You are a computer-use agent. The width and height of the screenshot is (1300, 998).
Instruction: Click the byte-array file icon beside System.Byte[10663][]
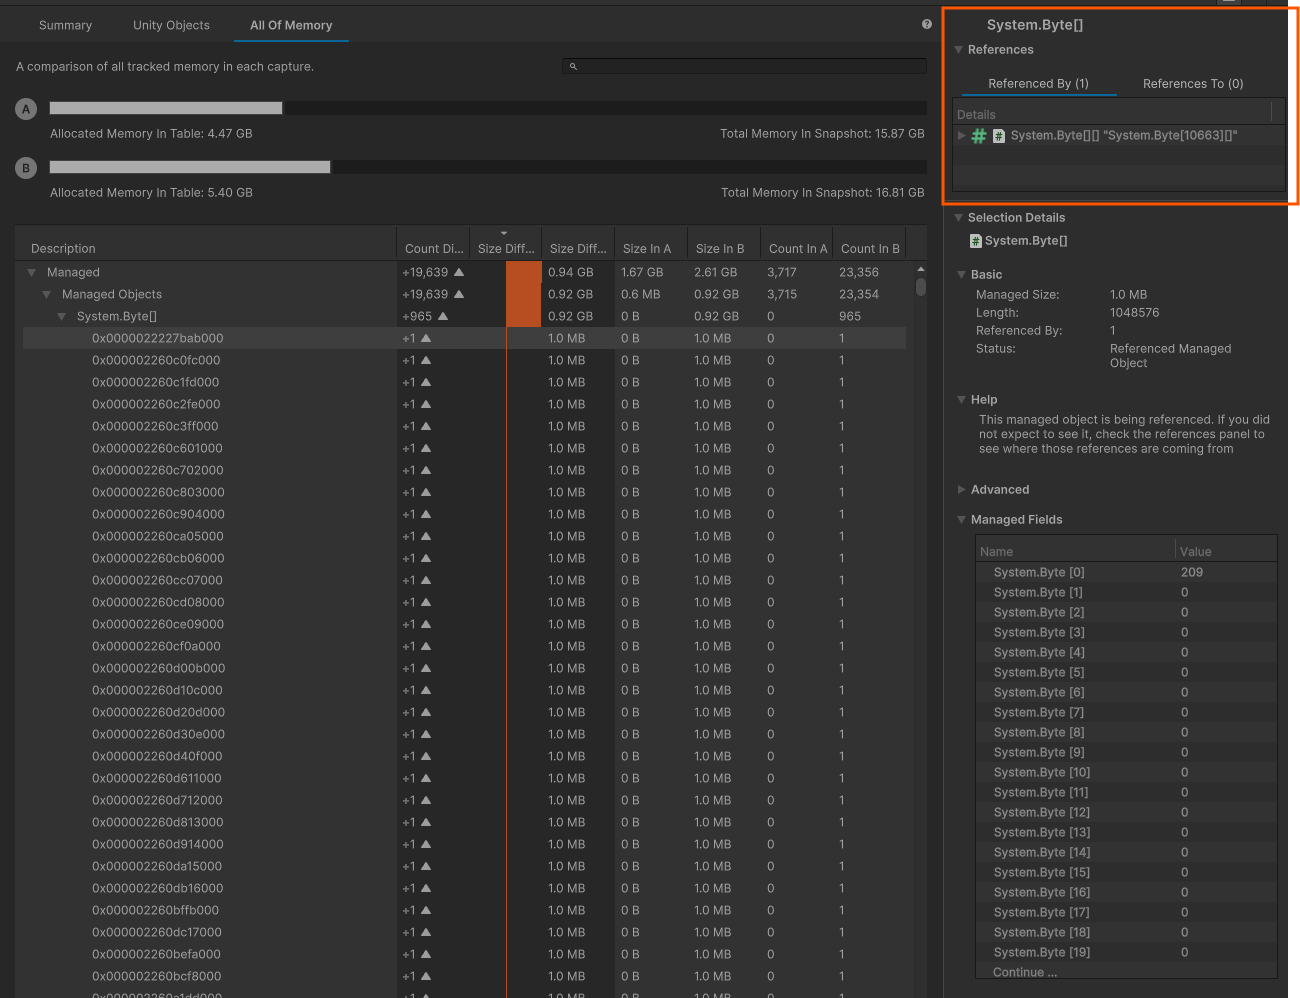(x=998, y=135)
